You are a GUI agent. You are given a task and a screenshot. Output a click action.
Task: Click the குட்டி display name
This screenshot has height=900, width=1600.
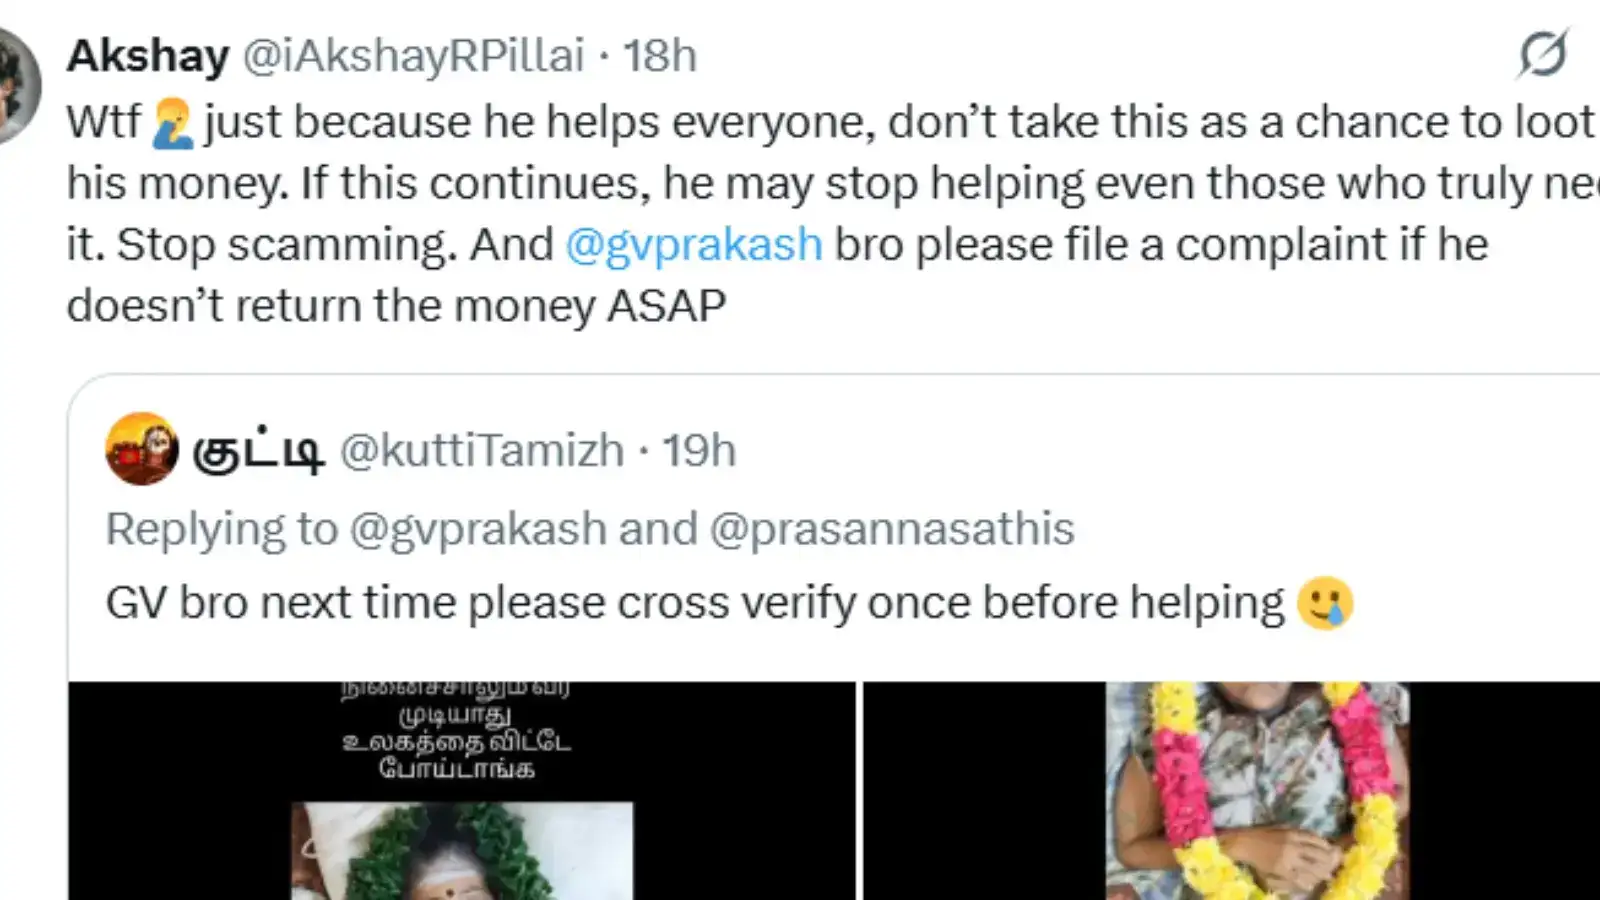(x=258, y=451)
